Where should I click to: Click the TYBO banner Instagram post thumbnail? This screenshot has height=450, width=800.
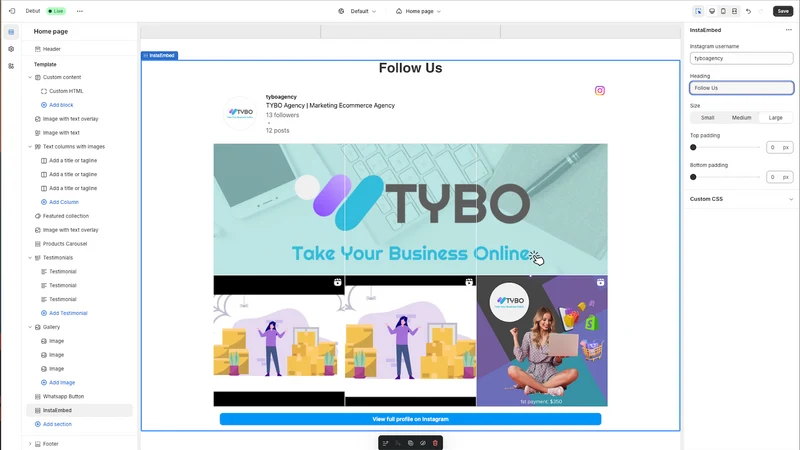[410, 209]
